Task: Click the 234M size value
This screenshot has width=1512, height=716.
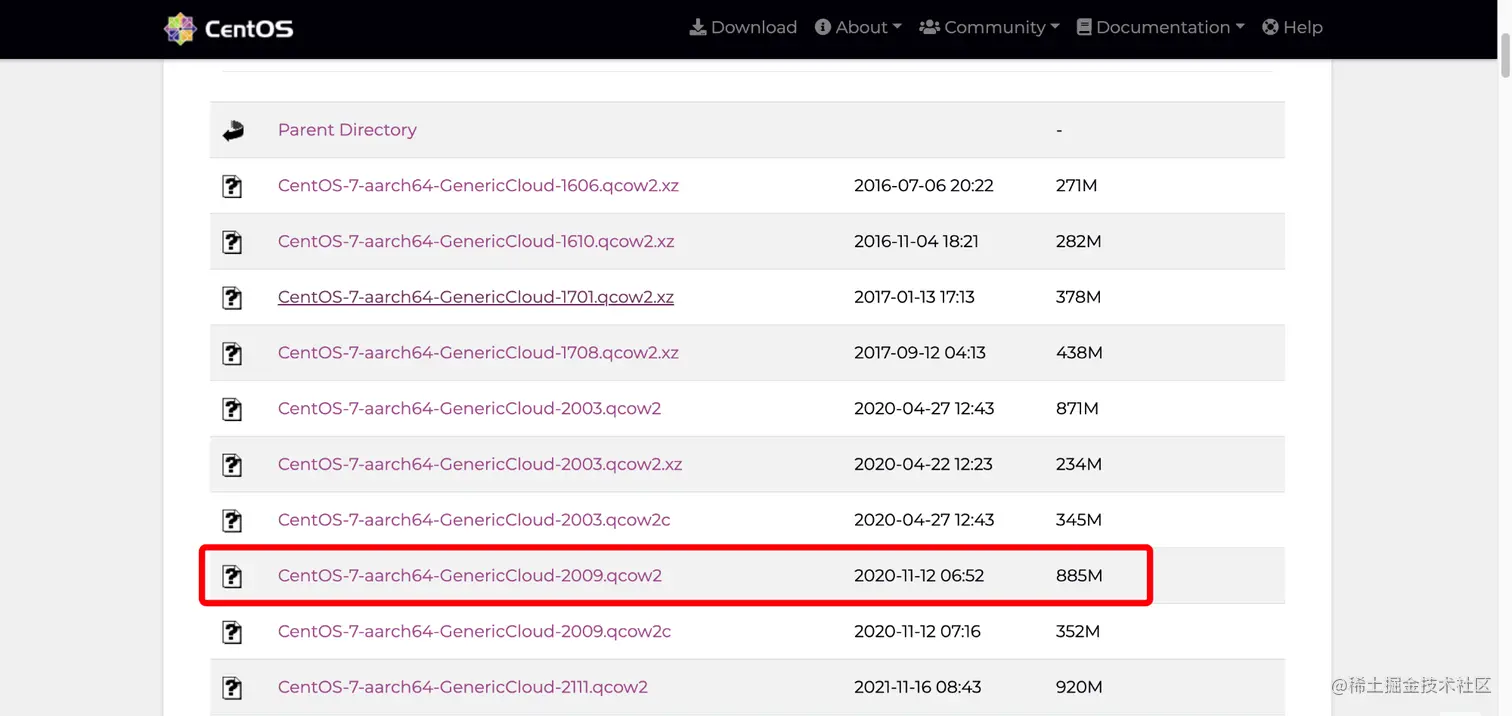Action: 1079,464
